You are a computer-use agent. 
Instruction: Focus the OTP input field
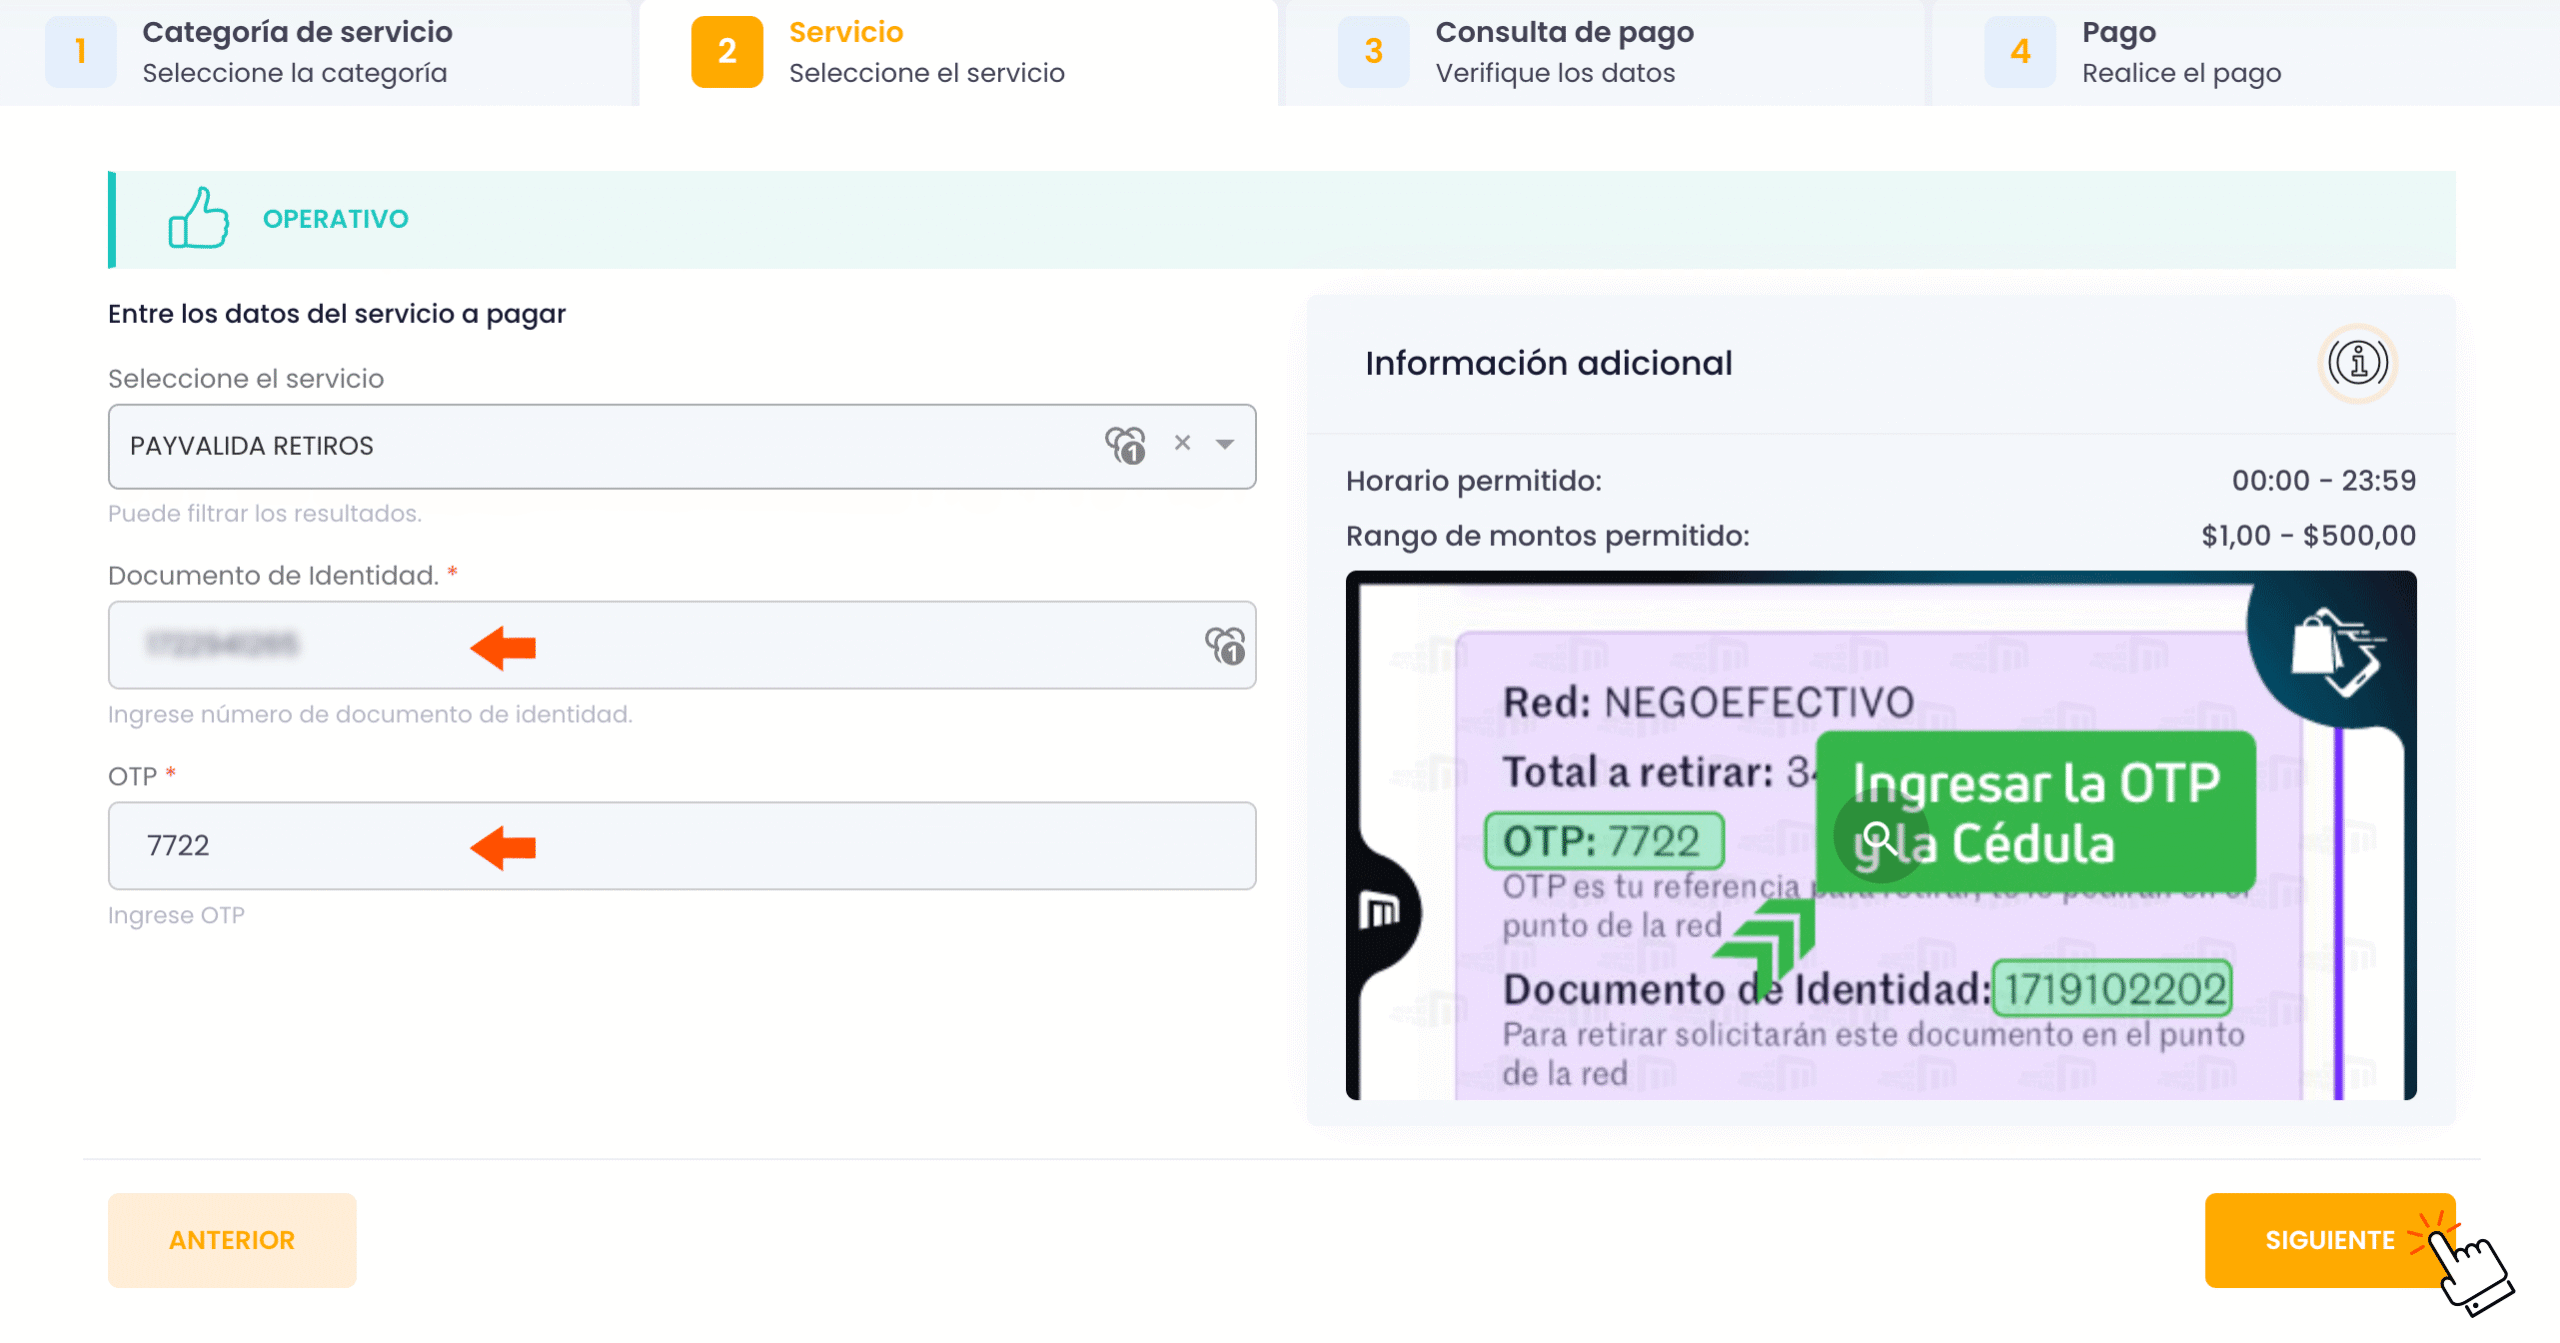682,846
